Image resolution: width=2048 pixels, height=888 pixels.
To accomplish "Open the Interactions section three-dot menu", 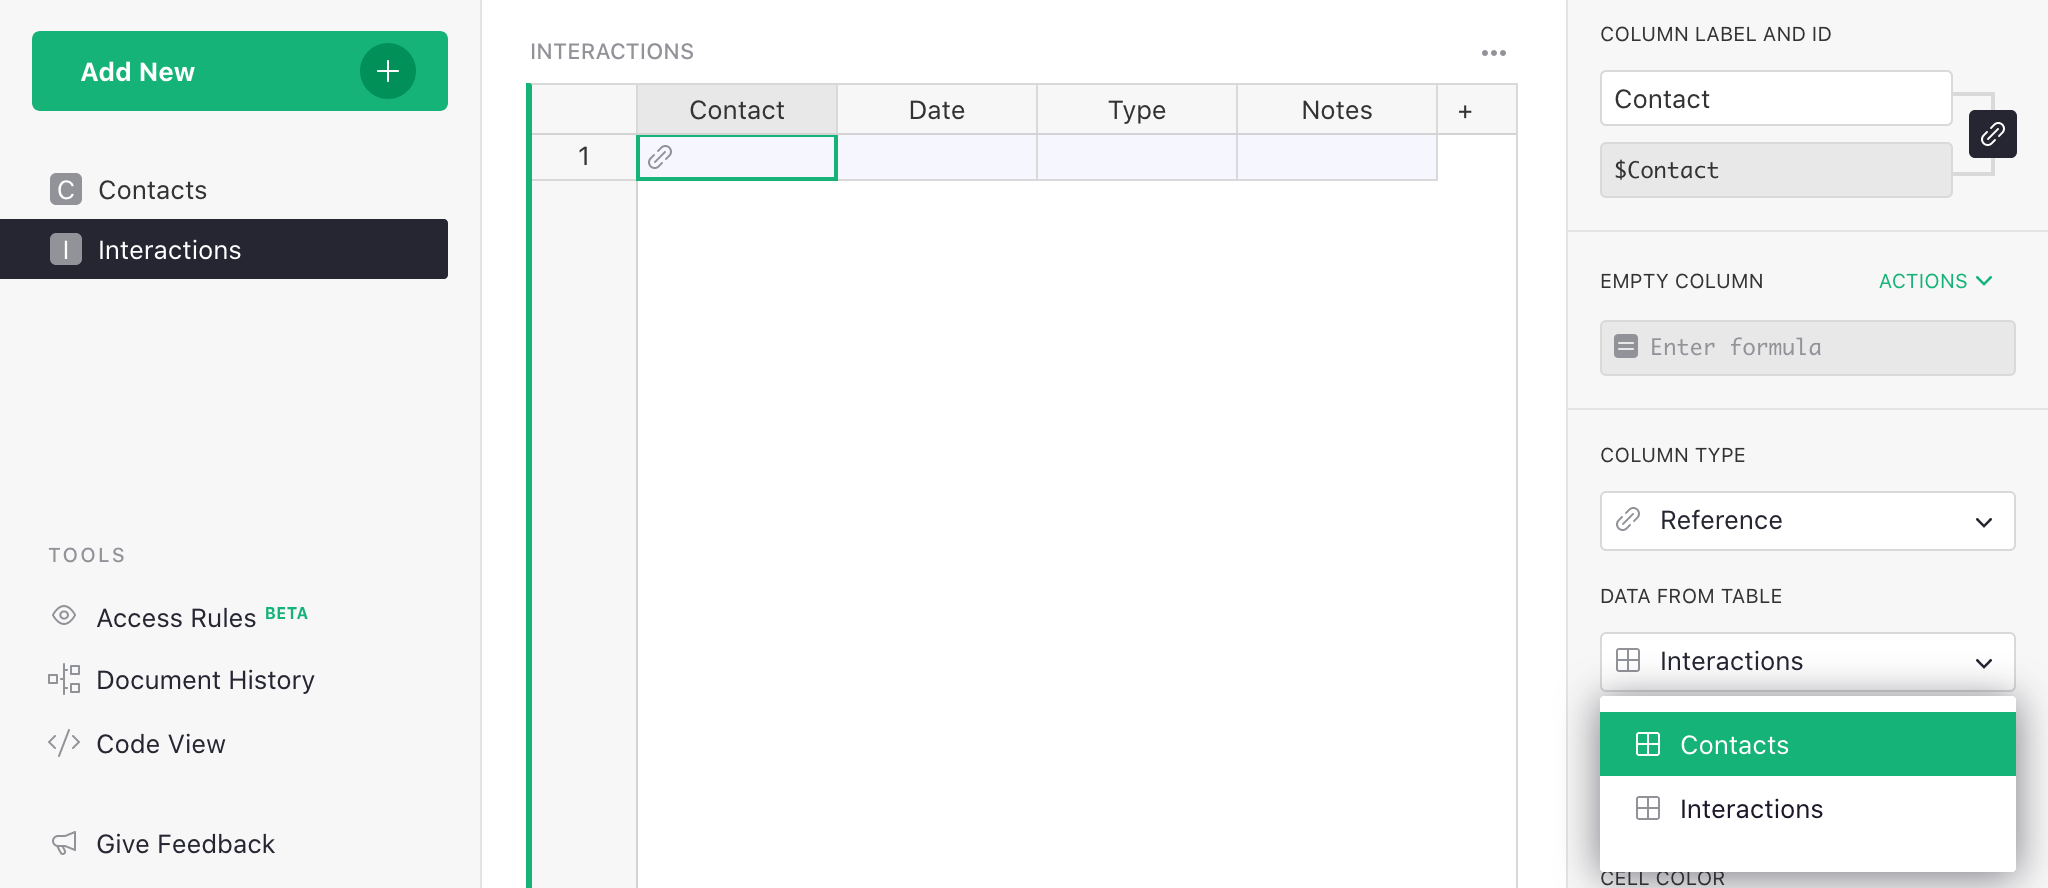I will (1493, 53).
